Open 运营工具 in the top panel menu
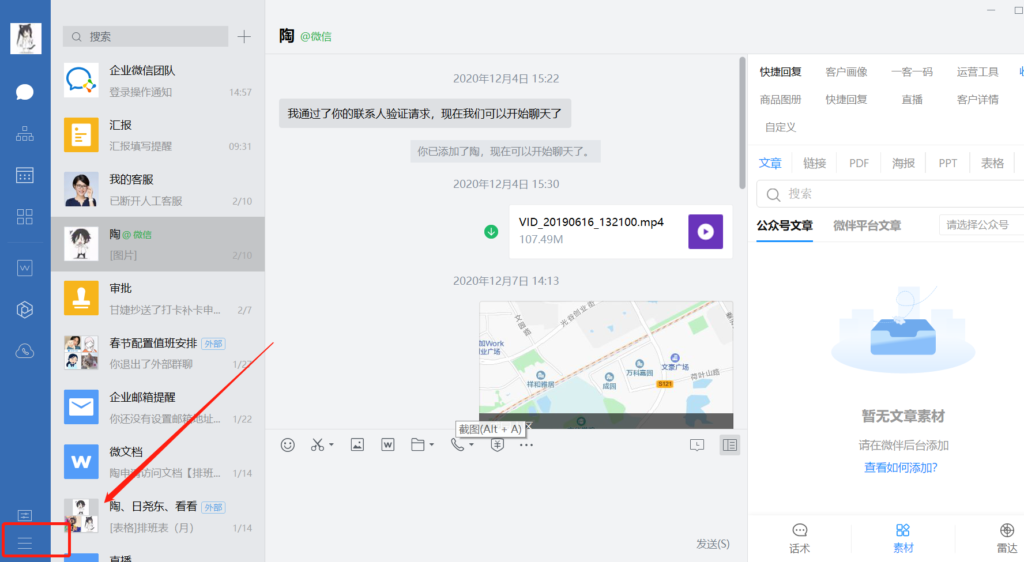 click(x=978, y=72)
